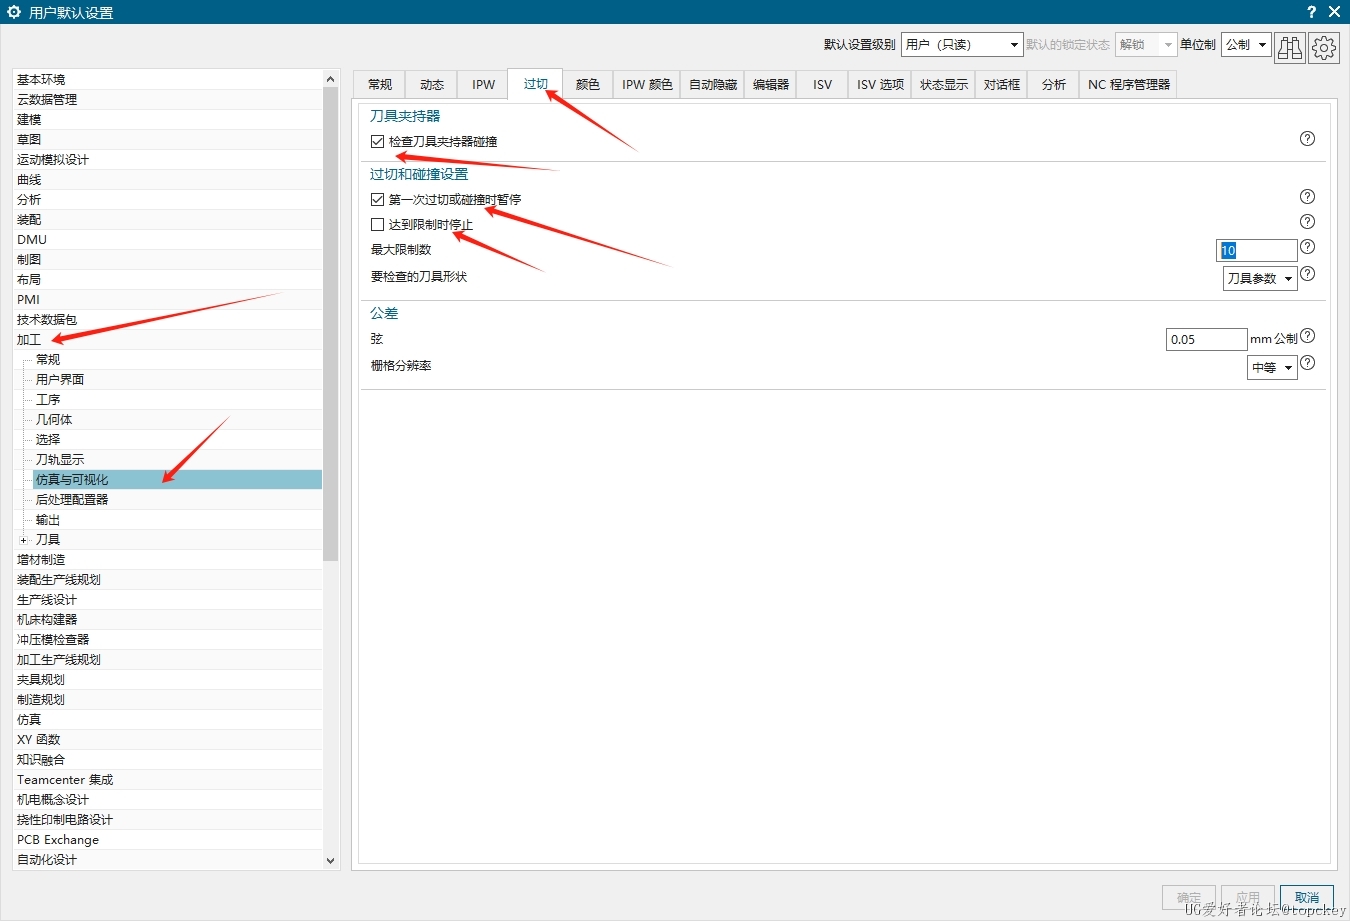Open the 刀具参数 dropdown

(x=1260, y=278)
